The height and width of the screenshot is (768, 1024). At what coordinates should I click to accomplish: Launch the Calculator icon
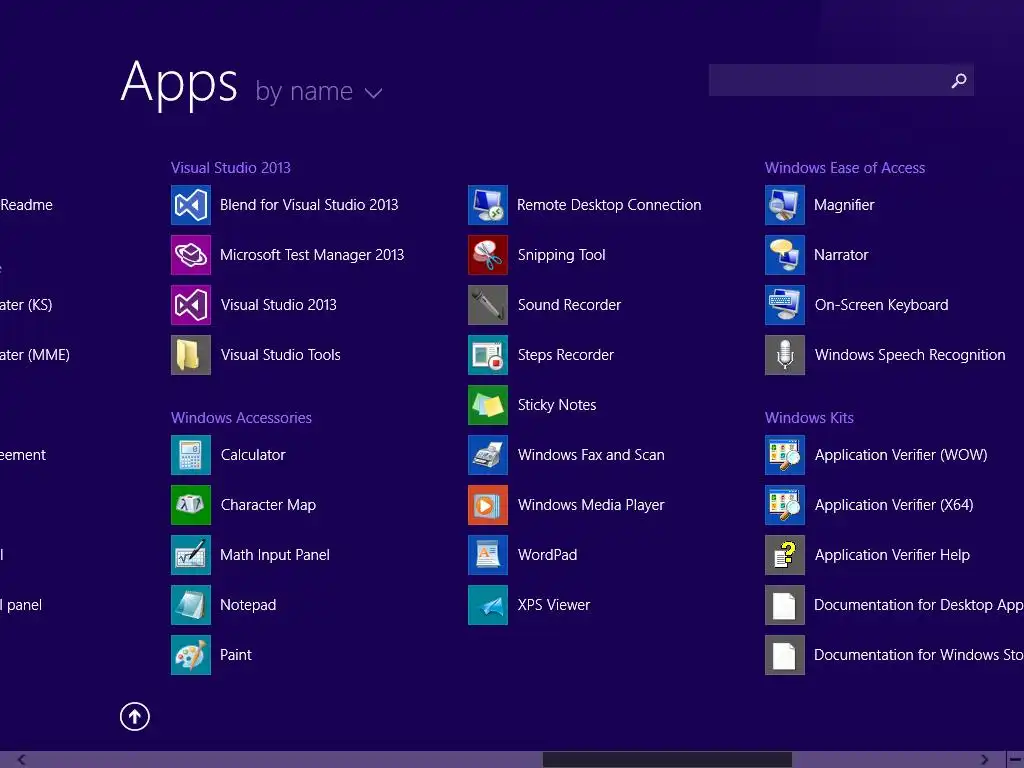(191, 455)
